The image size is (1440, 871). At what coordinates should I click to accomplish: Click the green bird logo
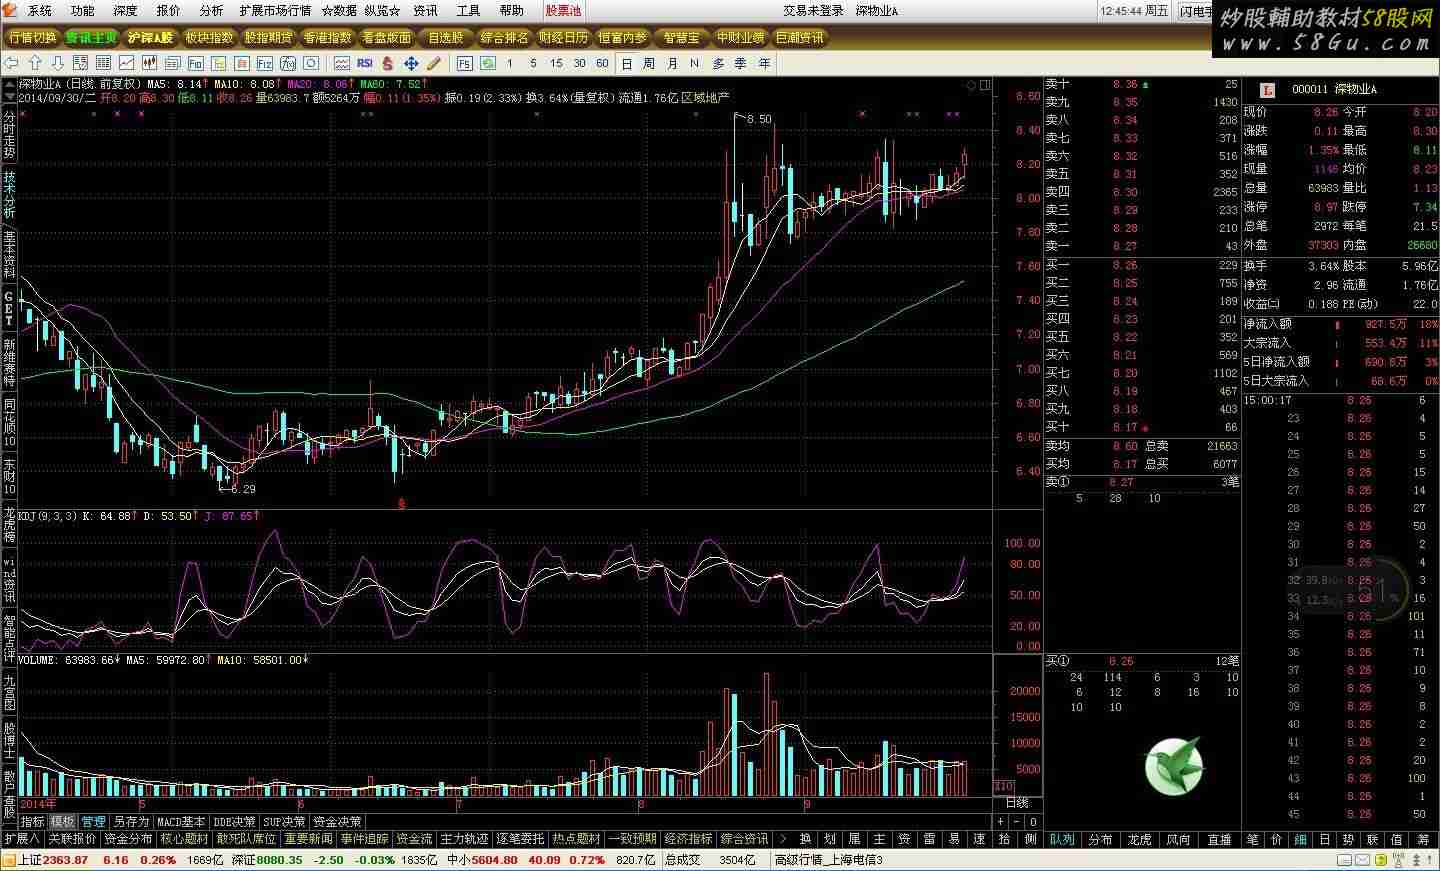1174,767
